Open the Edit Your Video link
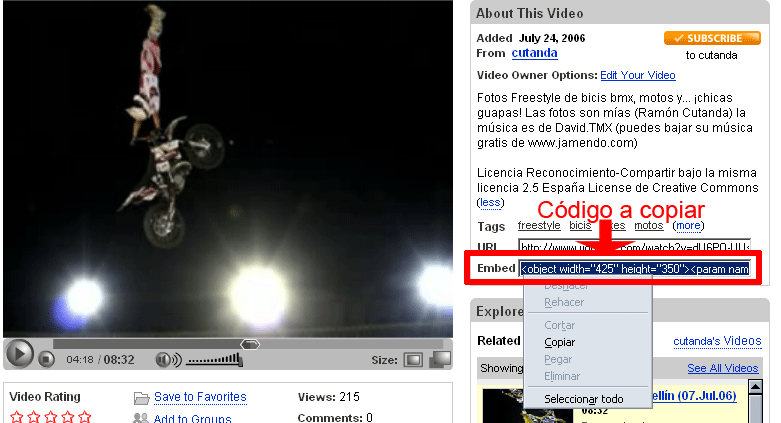This screenshot has height=423, width=781. point(638,75)
